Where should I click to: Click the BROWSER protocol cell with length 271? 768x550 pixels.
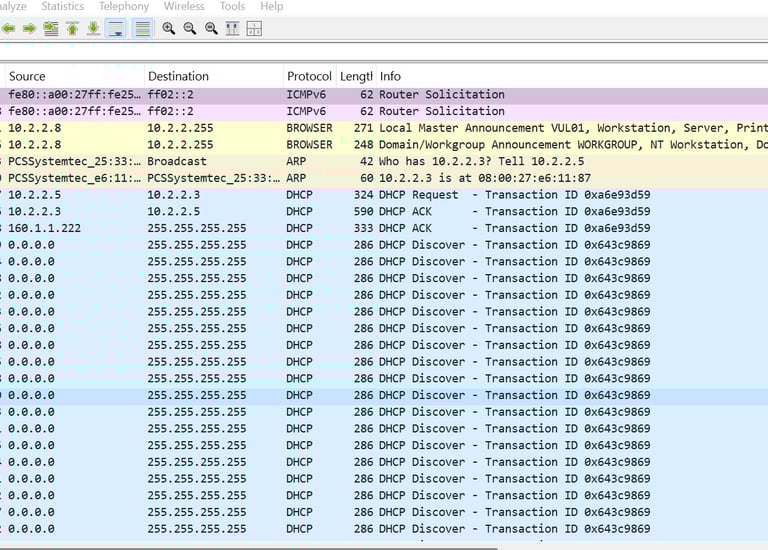pyautogui.click(x=310, y=128)
